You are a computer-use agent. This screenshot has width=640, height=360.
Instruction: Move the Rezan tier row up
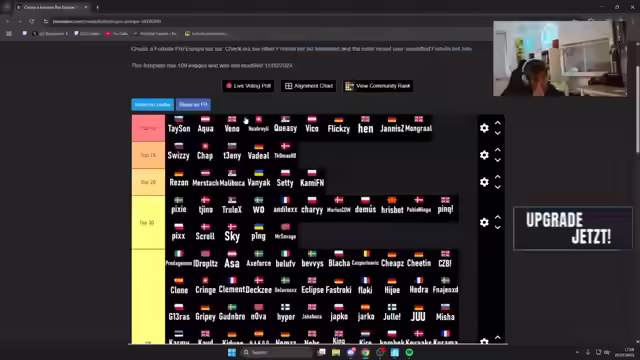[498, 177]
